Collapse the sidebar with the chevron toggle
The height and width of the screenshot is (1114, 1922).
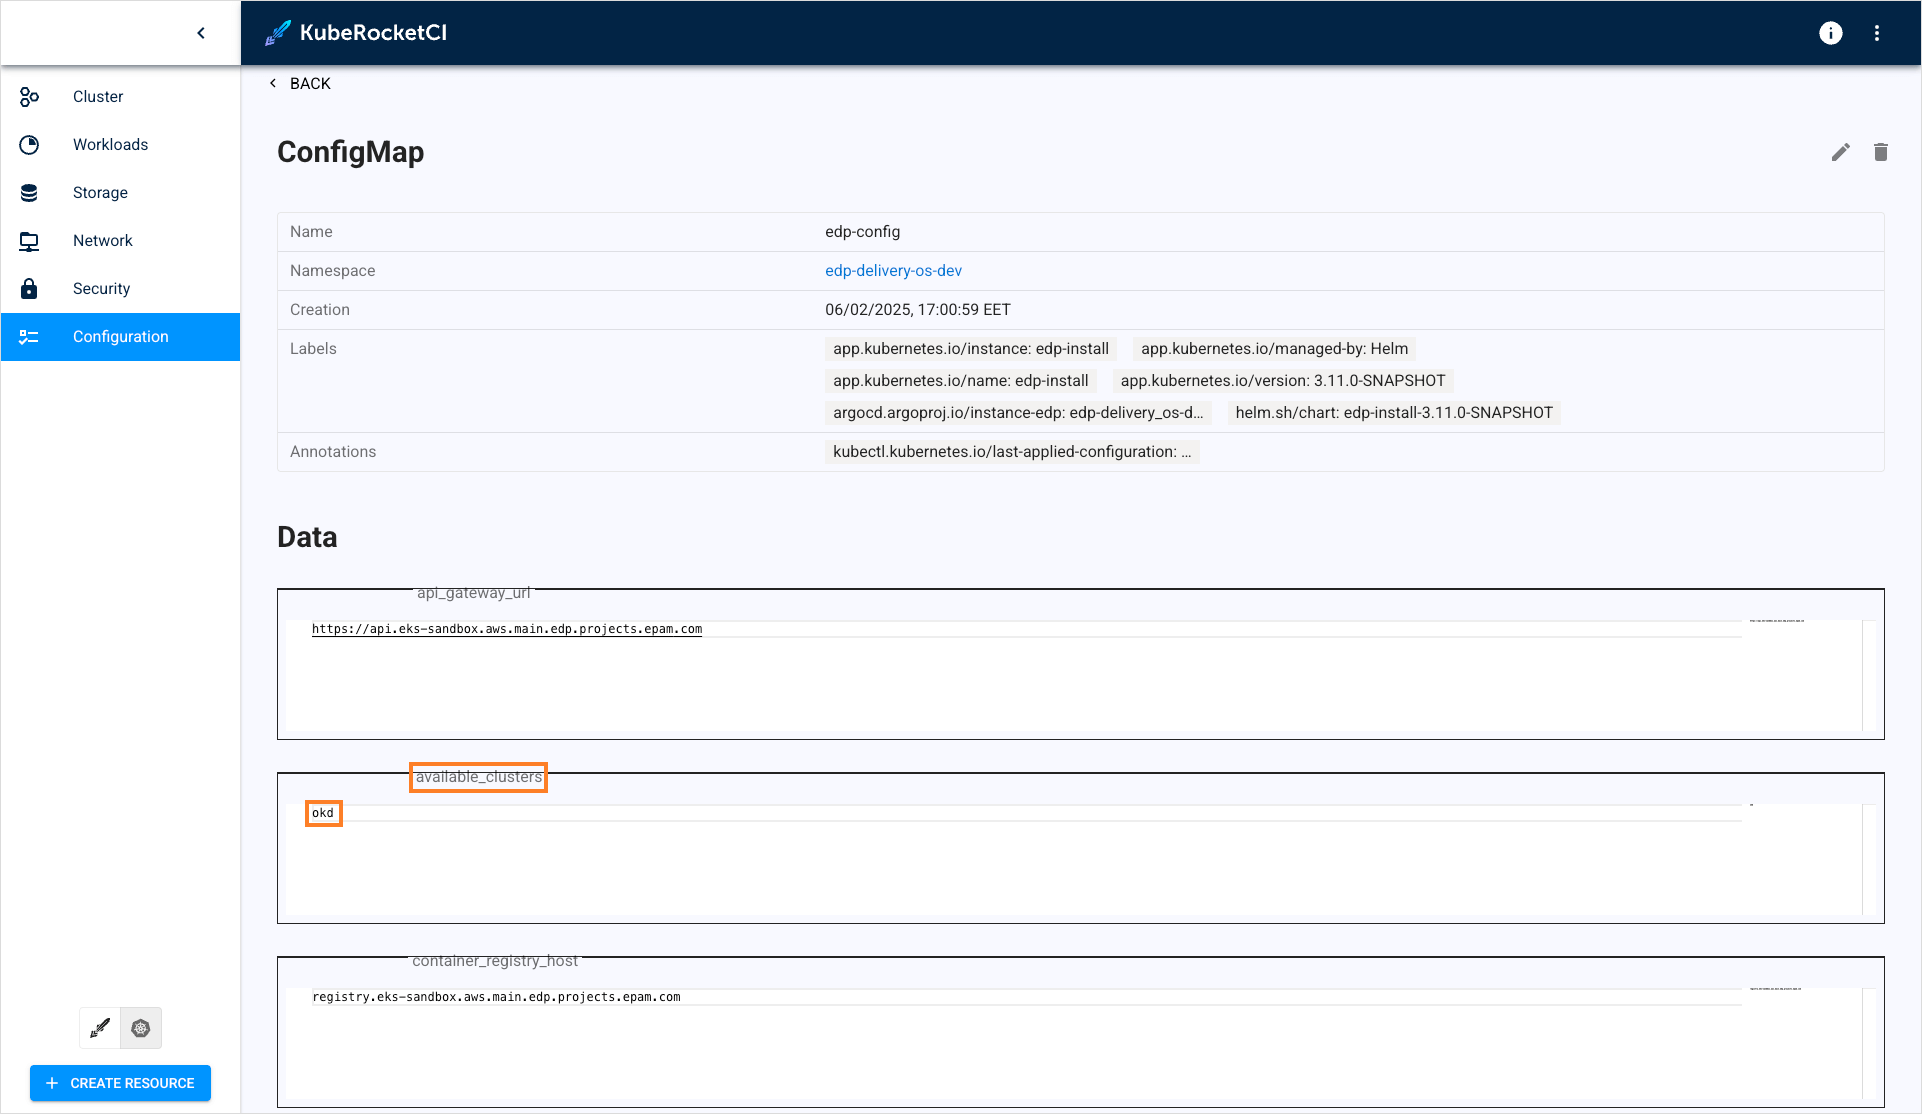point(201,32)
